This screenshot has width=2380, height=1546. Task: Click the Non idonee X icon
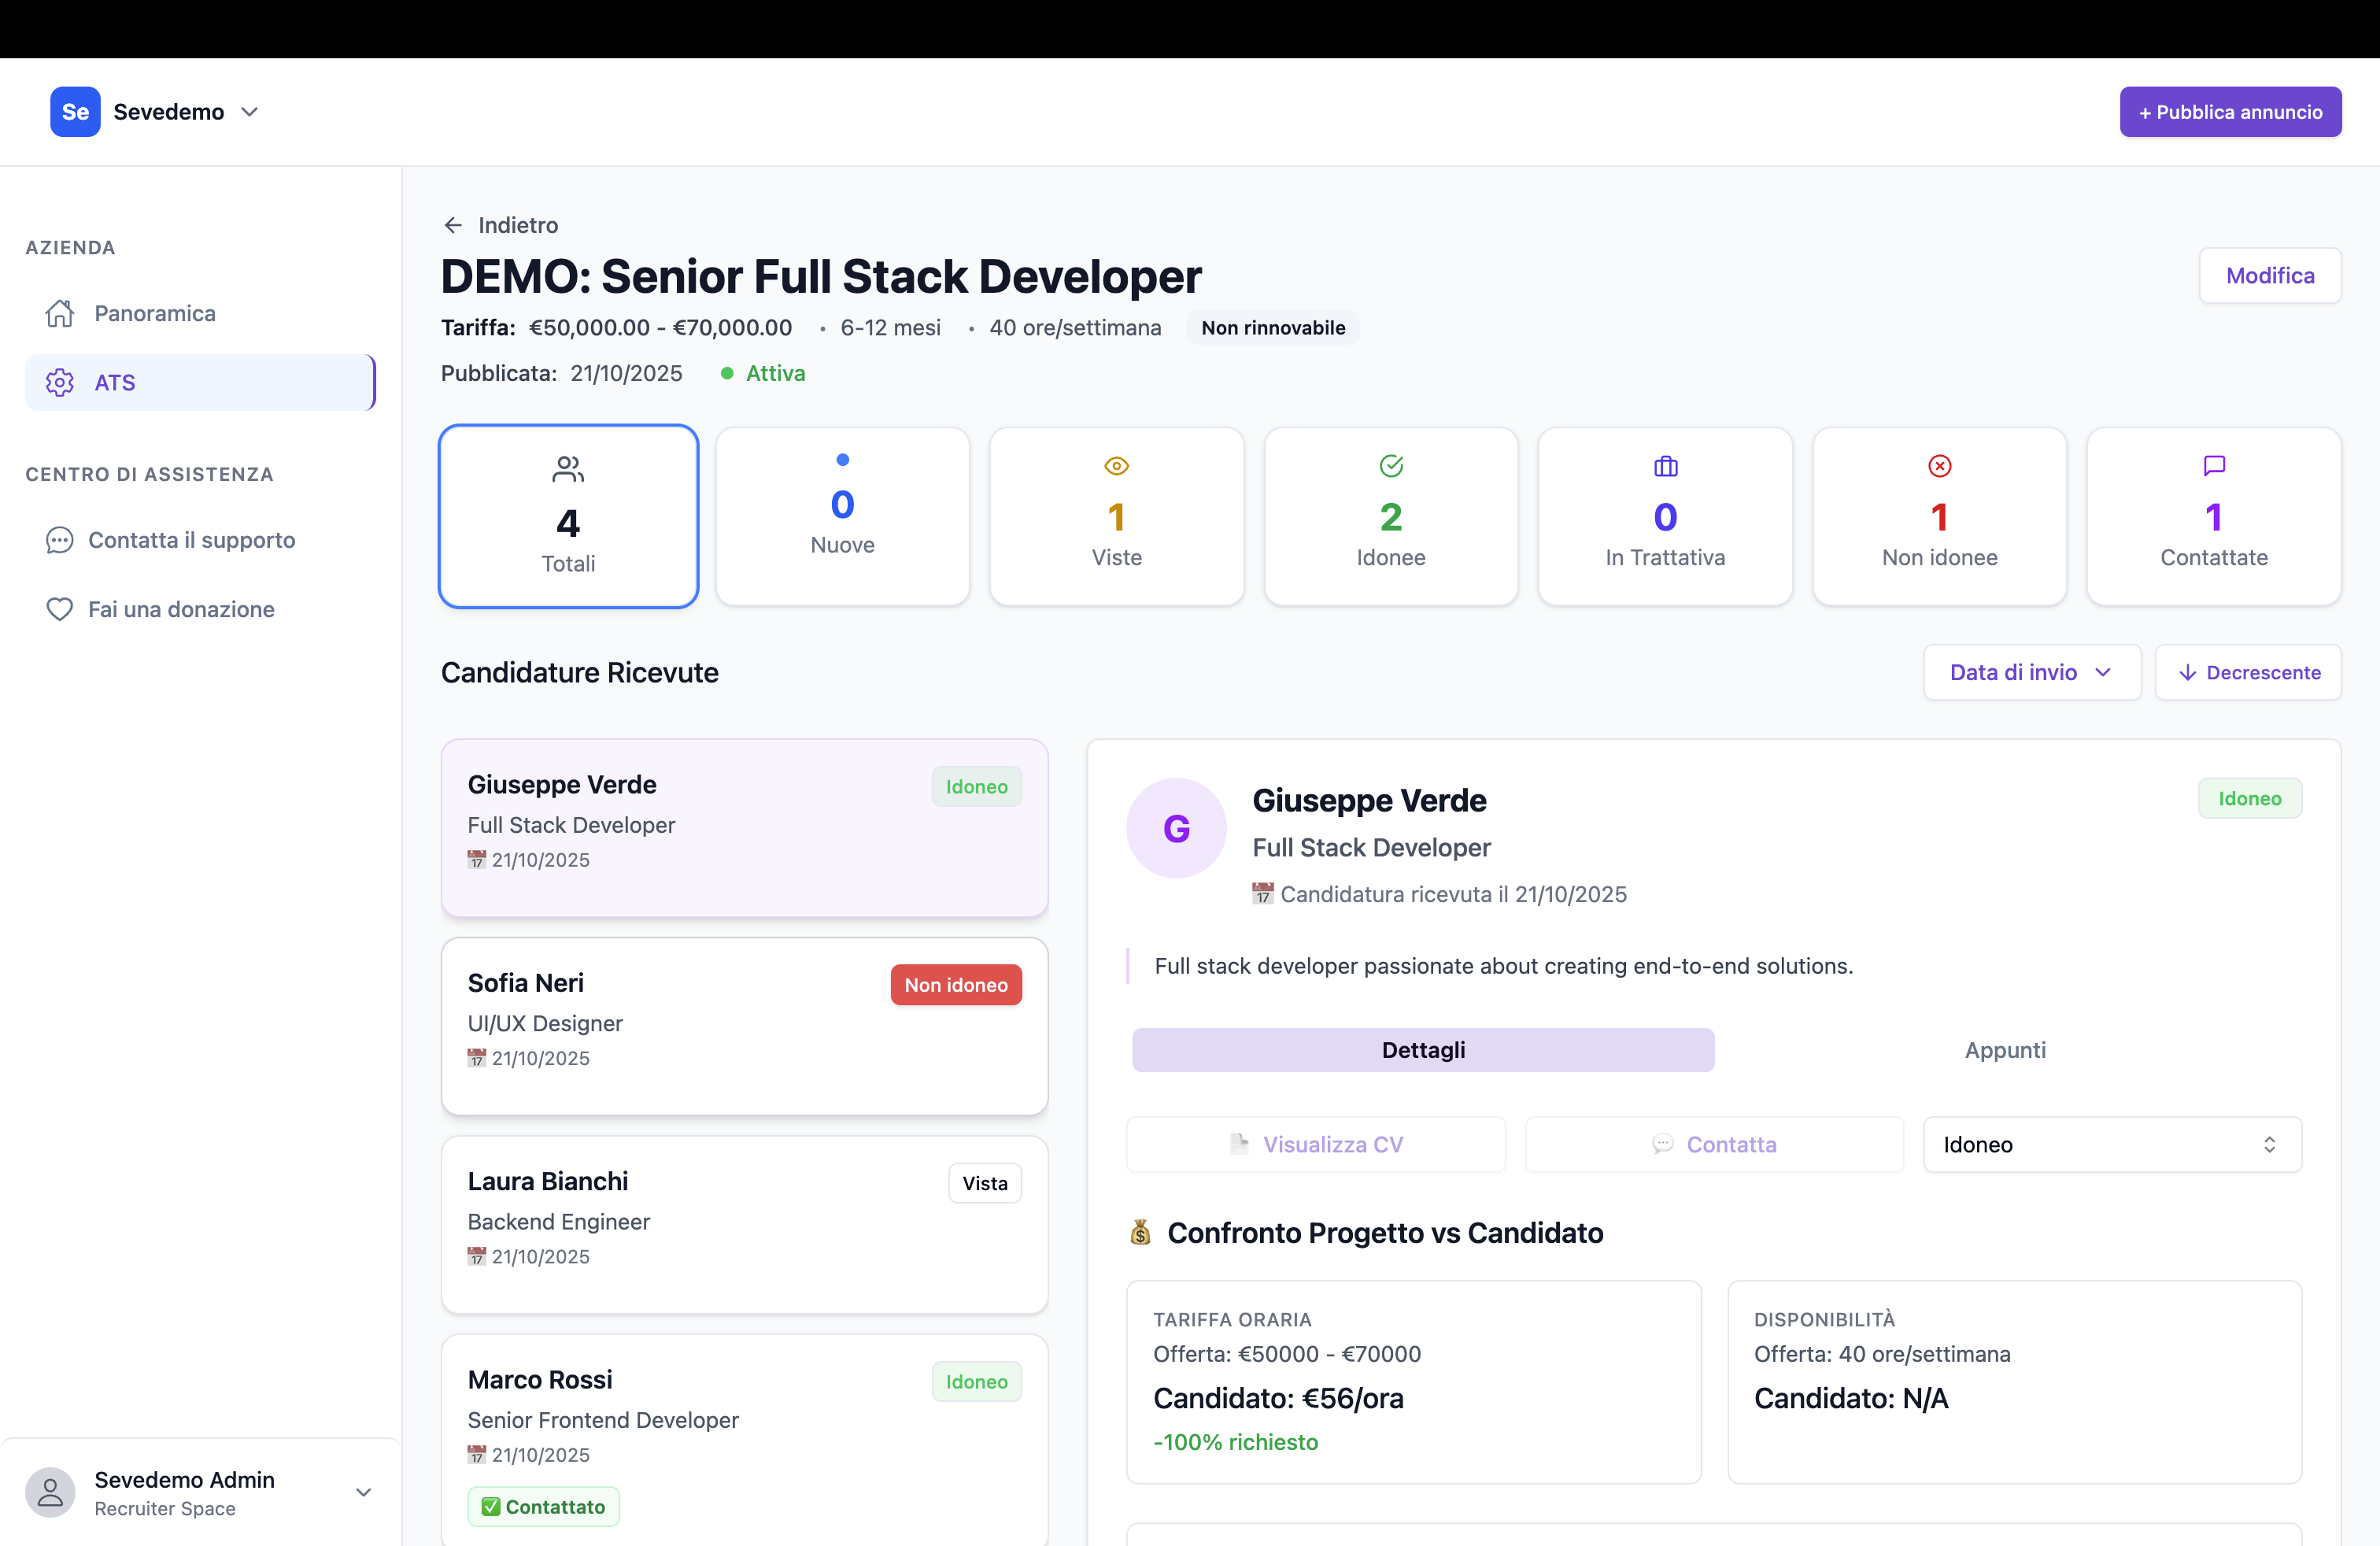pyautogui.click(x=1939, y=465)
